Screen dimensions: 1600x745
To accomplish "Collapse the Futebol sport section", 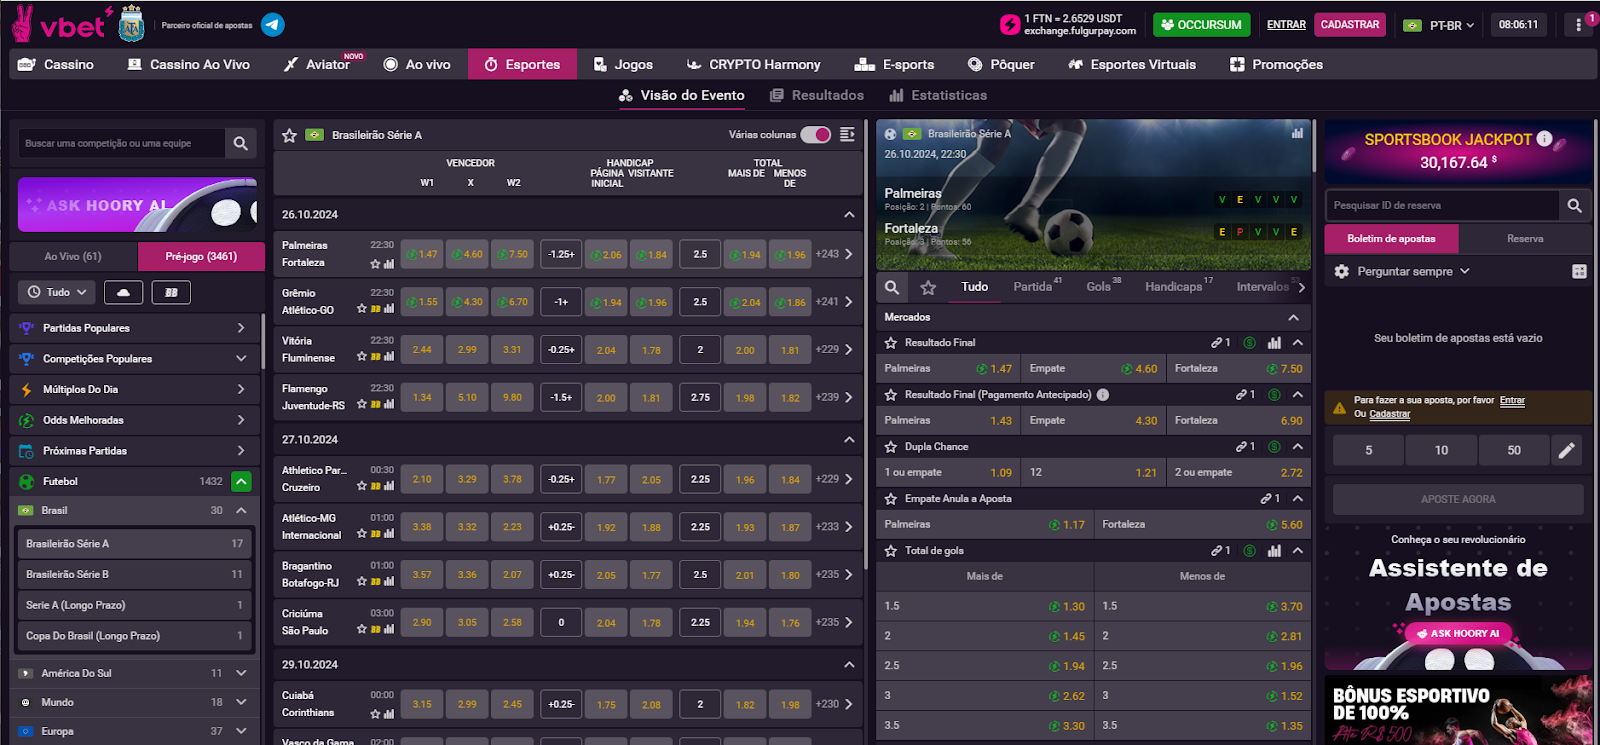I will click(x=241, y=481).
